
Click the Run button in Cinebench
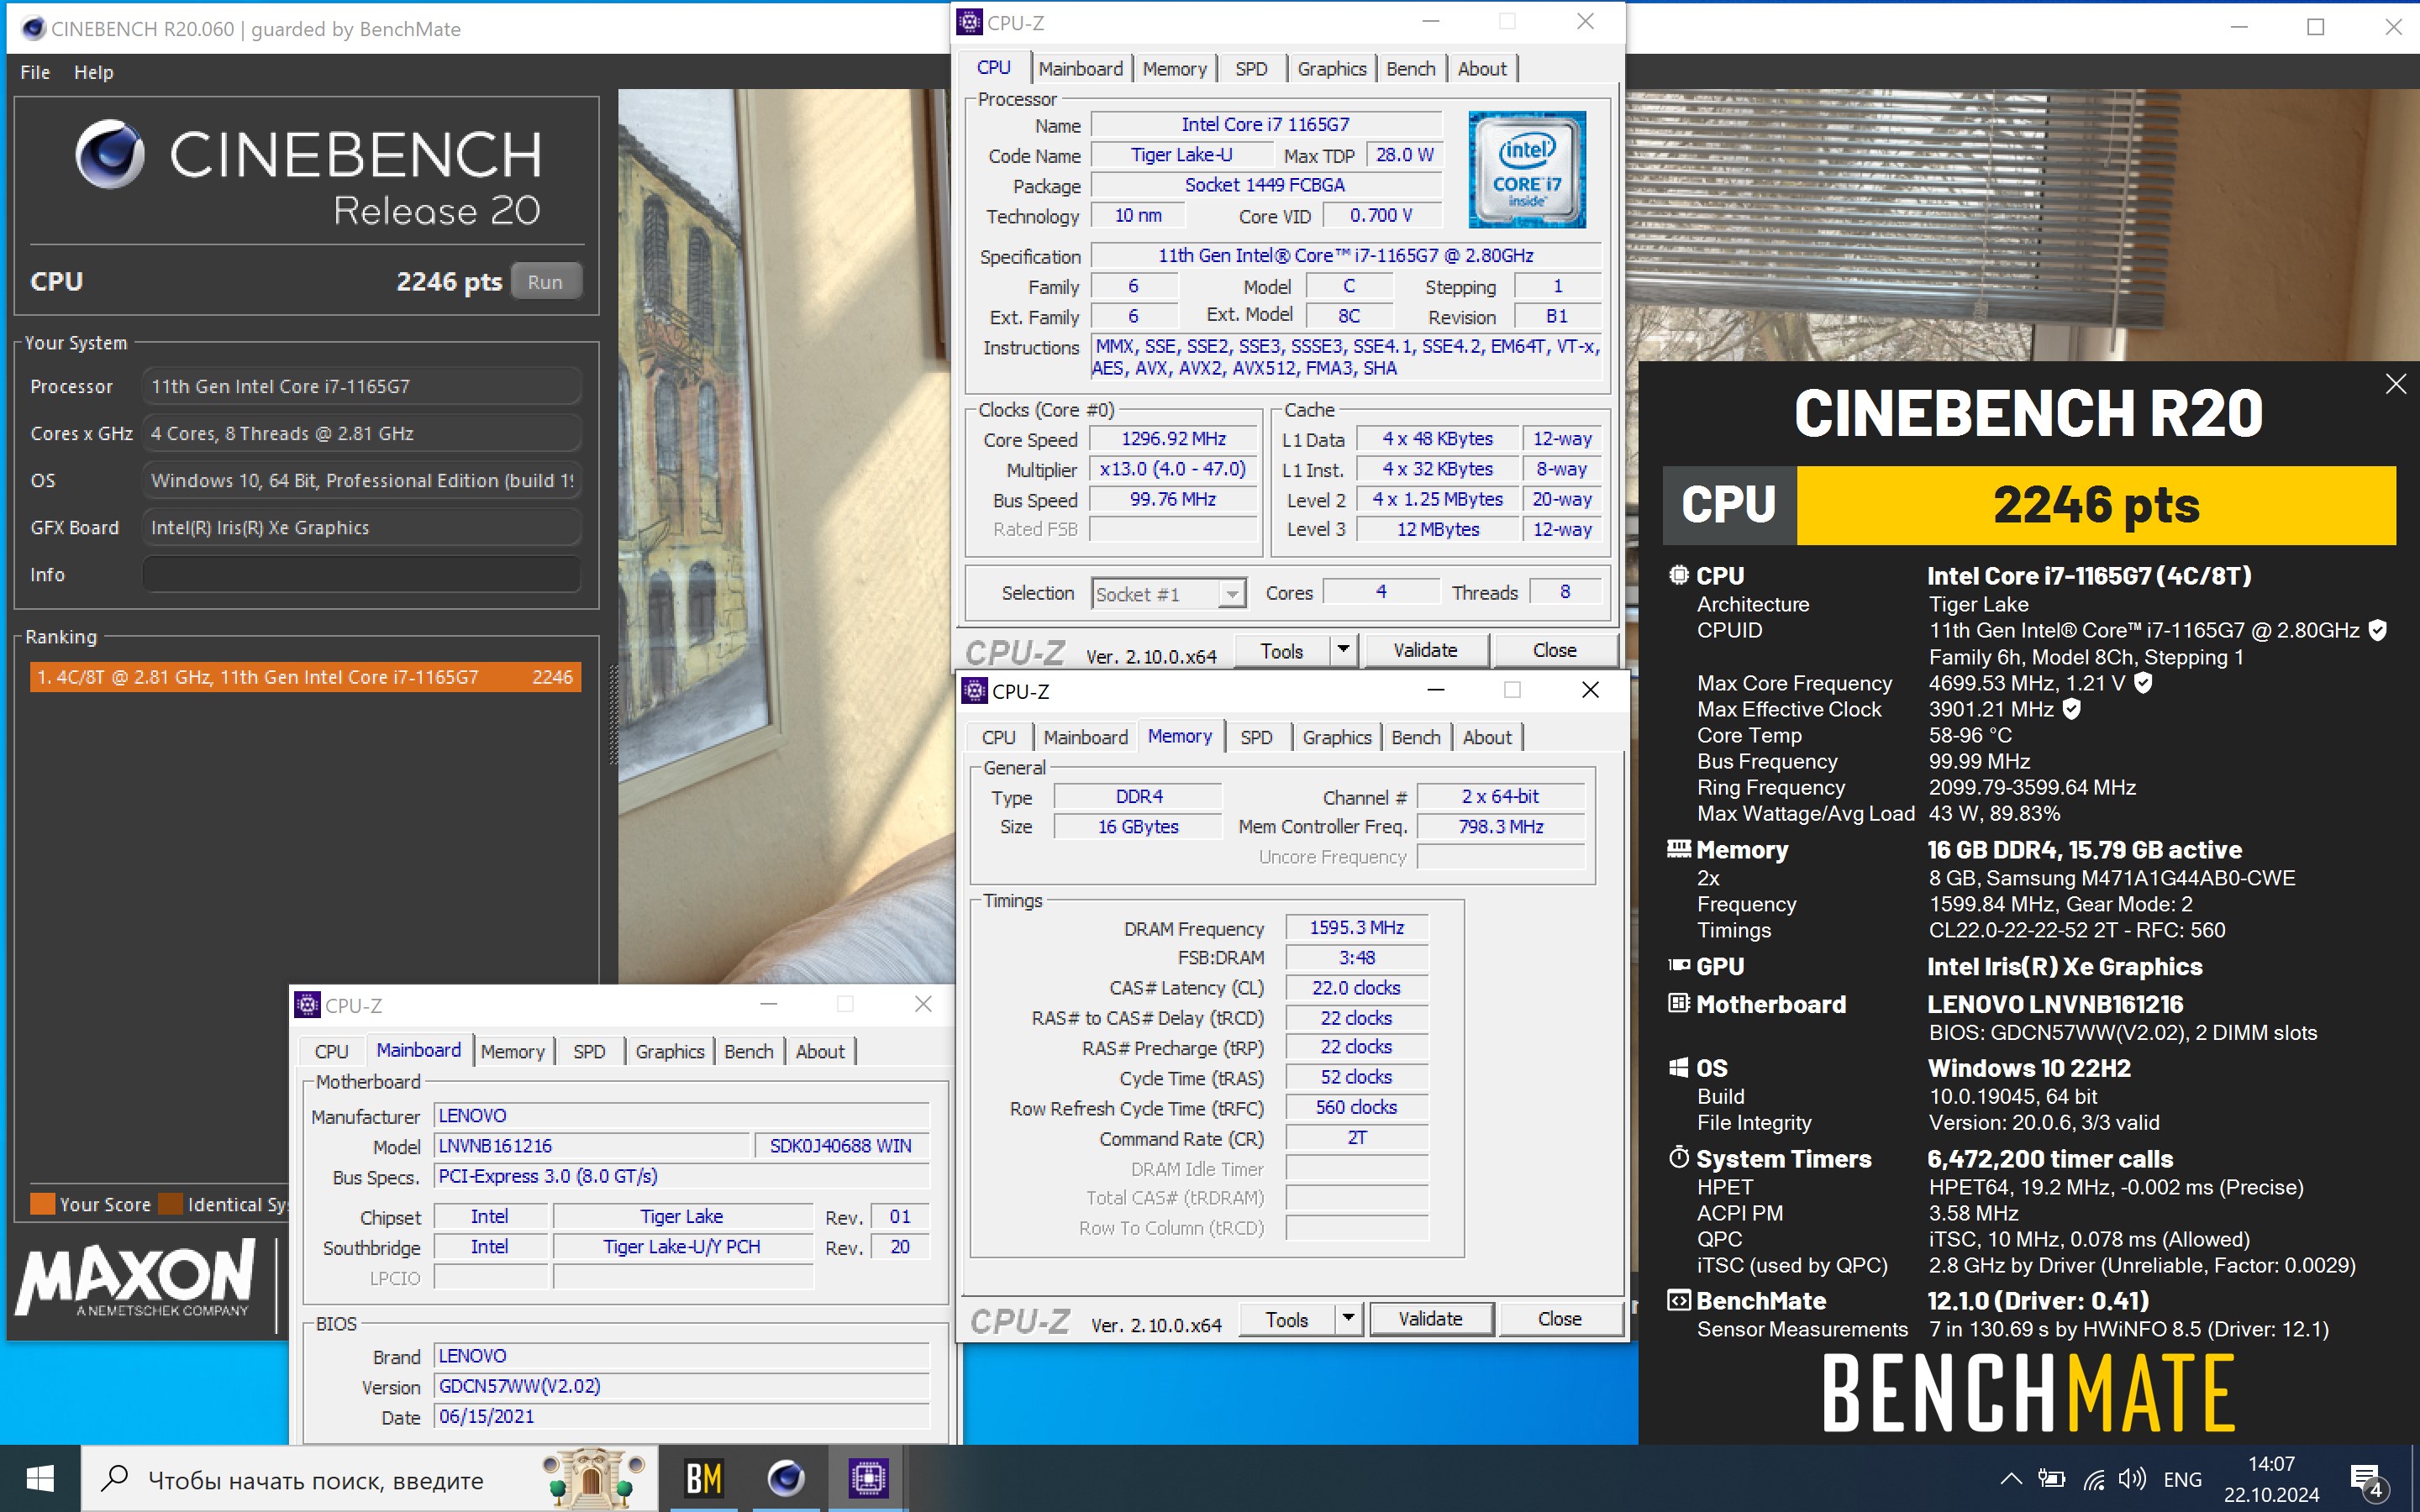coord(545,282)
